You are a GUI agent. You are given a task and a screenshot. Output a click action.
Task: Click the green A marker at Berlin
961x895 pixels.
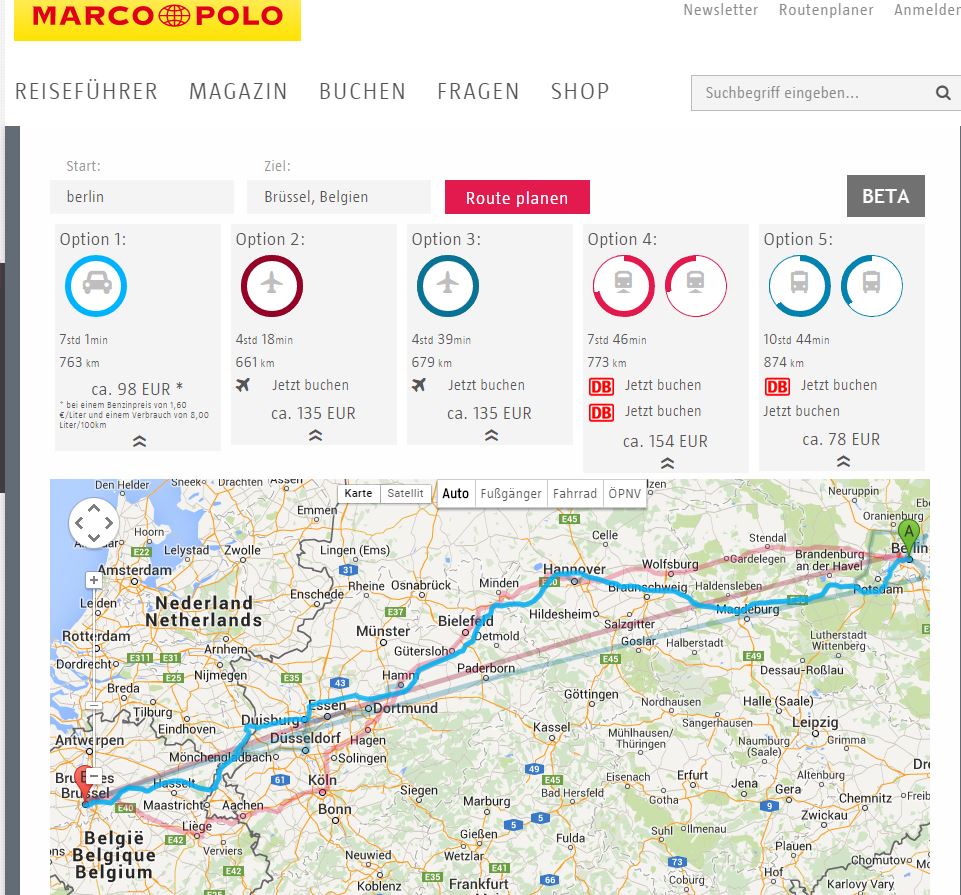pyautogui.click(x=909, y=538)
